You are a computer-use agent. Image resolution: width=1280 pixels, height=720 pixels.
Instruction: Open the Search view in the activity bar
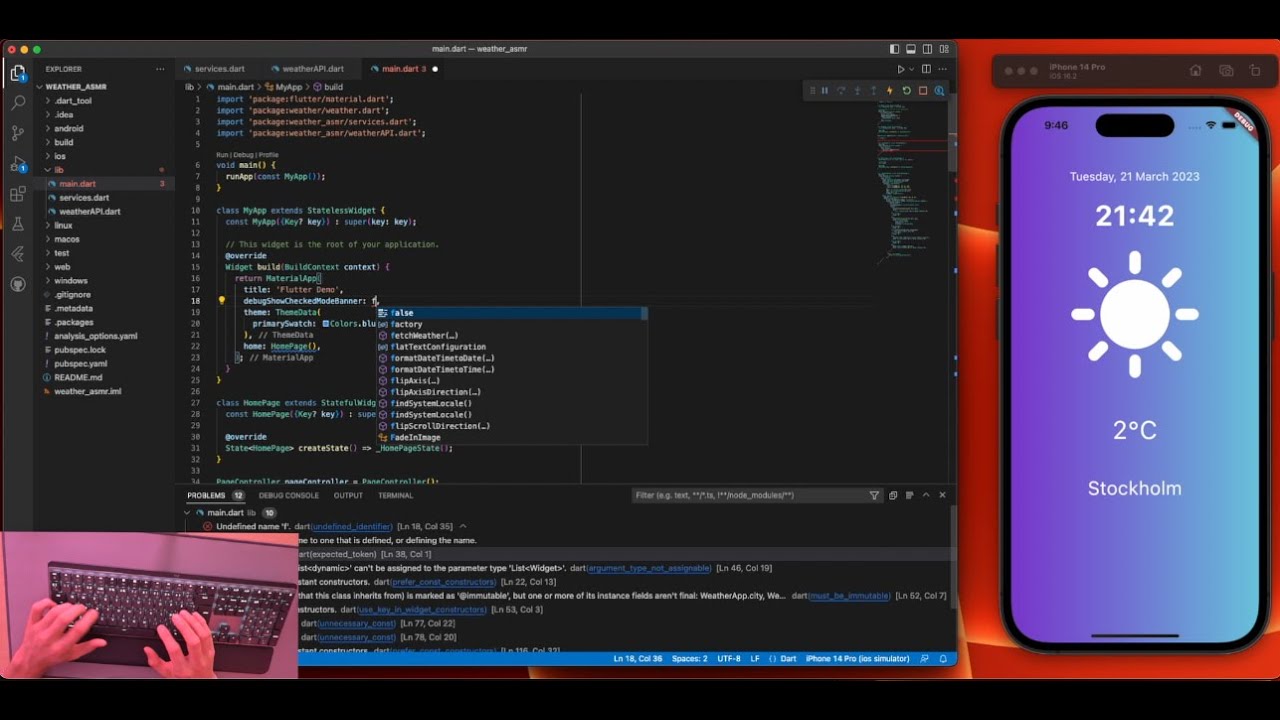coord(18,102)
